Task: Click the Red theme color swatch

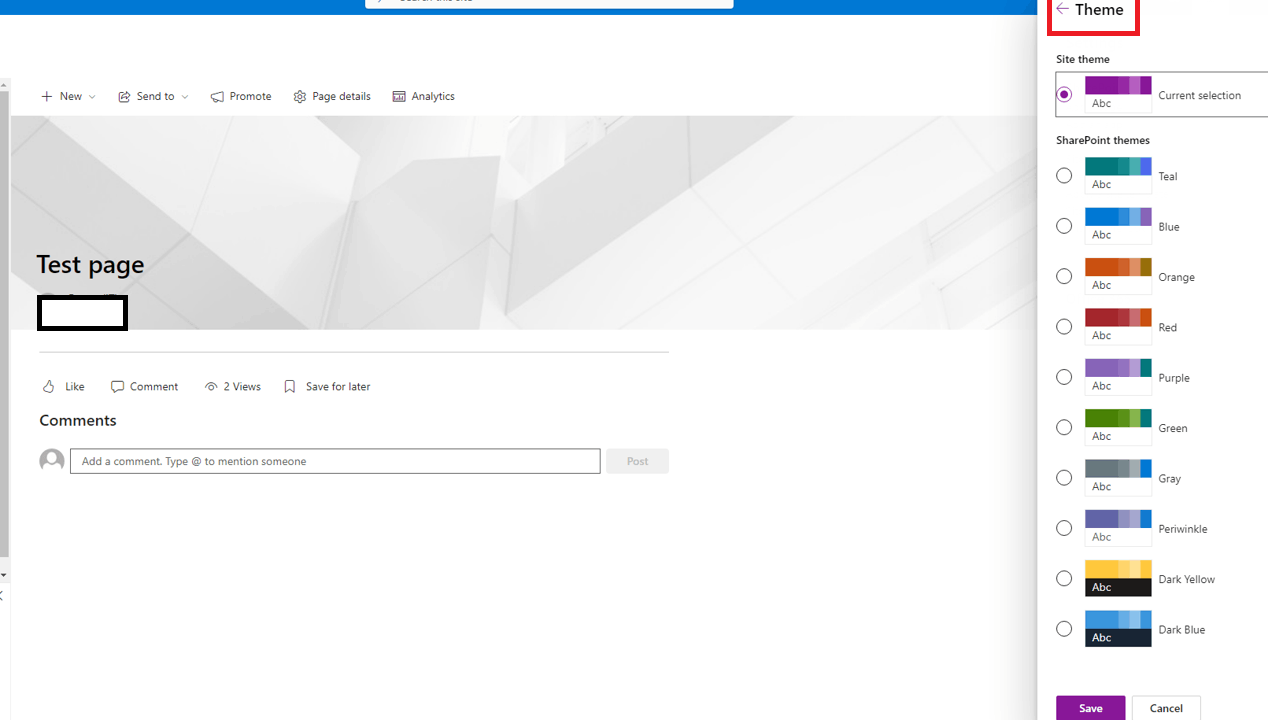Action: [x=1118, y=326]
